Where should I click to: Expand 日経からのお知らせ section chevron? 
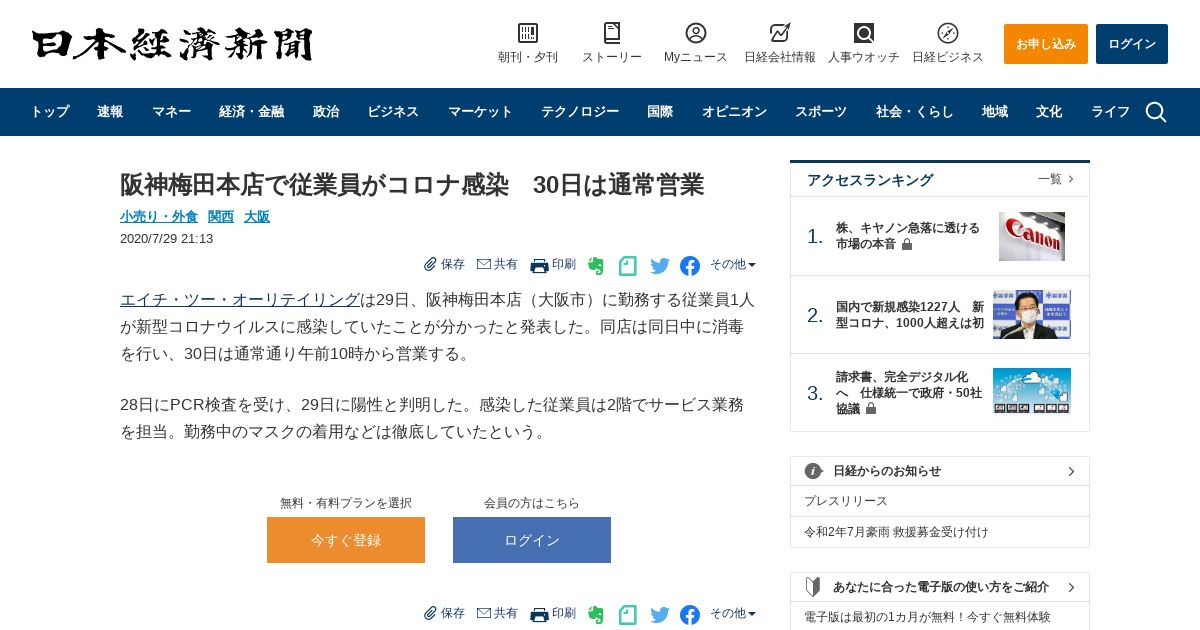click(1071, 471)
